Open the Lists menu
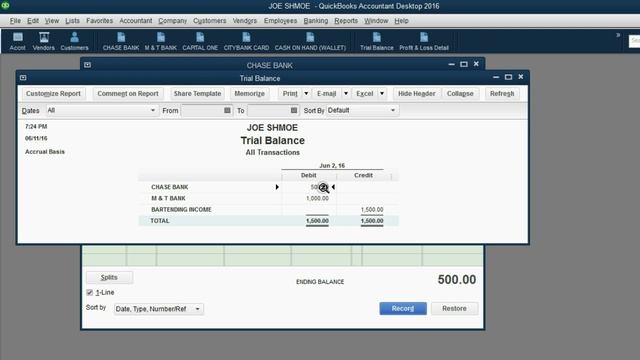640x360 pixels. (x=72, y=21)
